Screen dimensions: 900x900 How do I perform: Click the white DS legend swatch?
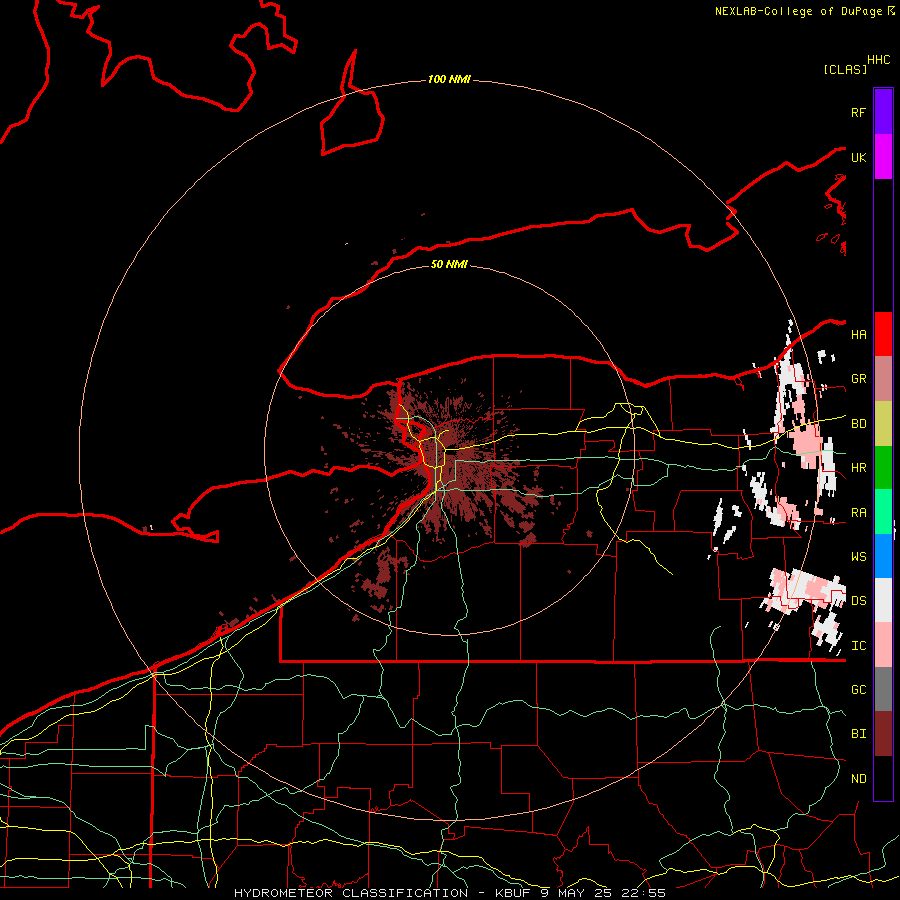(x=883, y=600)
